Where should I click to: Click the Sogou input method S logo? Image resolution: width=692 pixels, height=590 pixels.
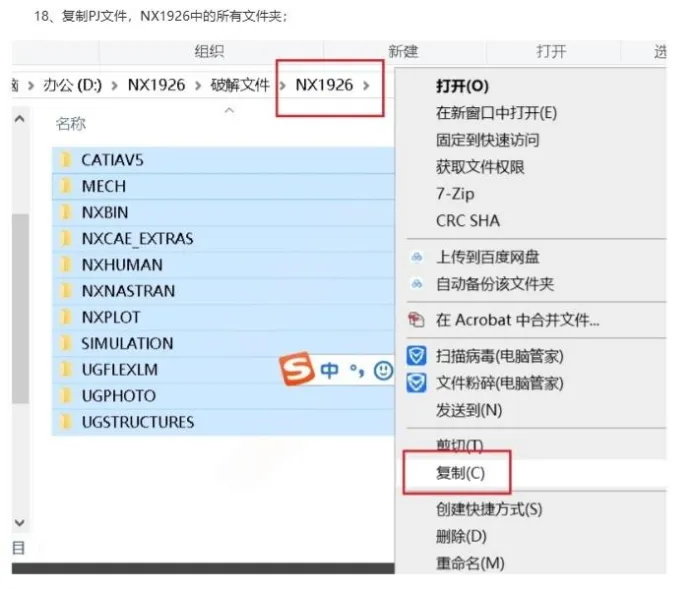coord(297,368)
